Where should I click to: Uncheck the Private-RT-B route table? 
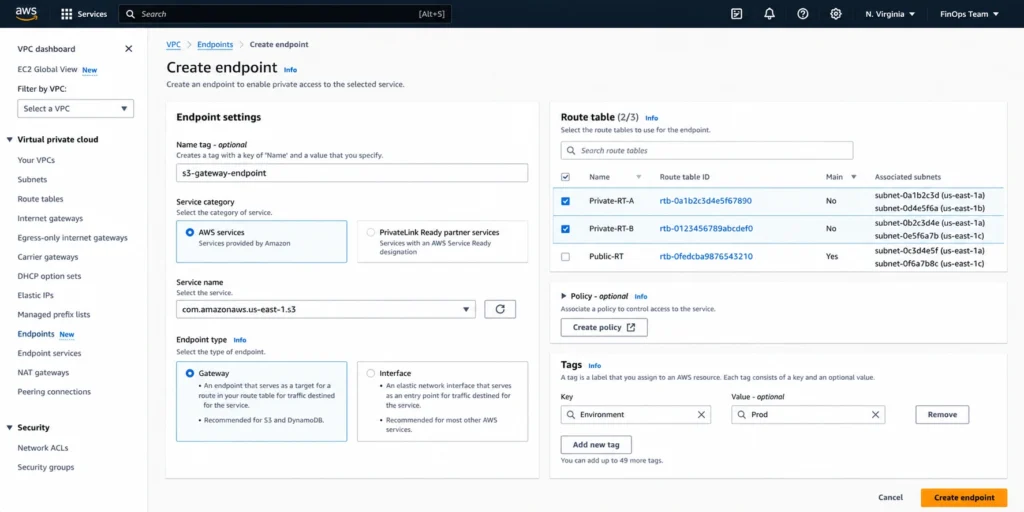pyautogui.click(x=566, y=229)
